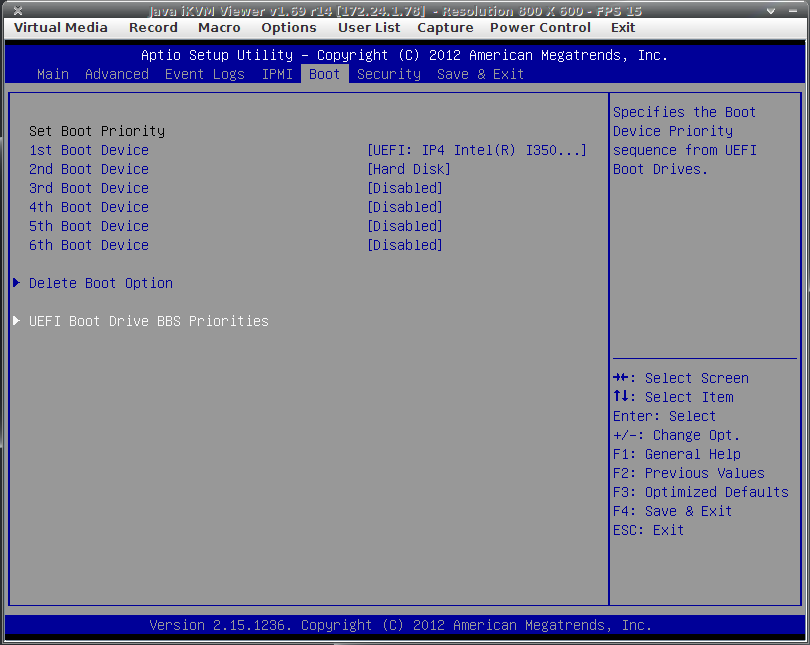Switch to the IPMI tab
Image resolution: width=810 pixels, height=645 pixels.
click(277, 74)
